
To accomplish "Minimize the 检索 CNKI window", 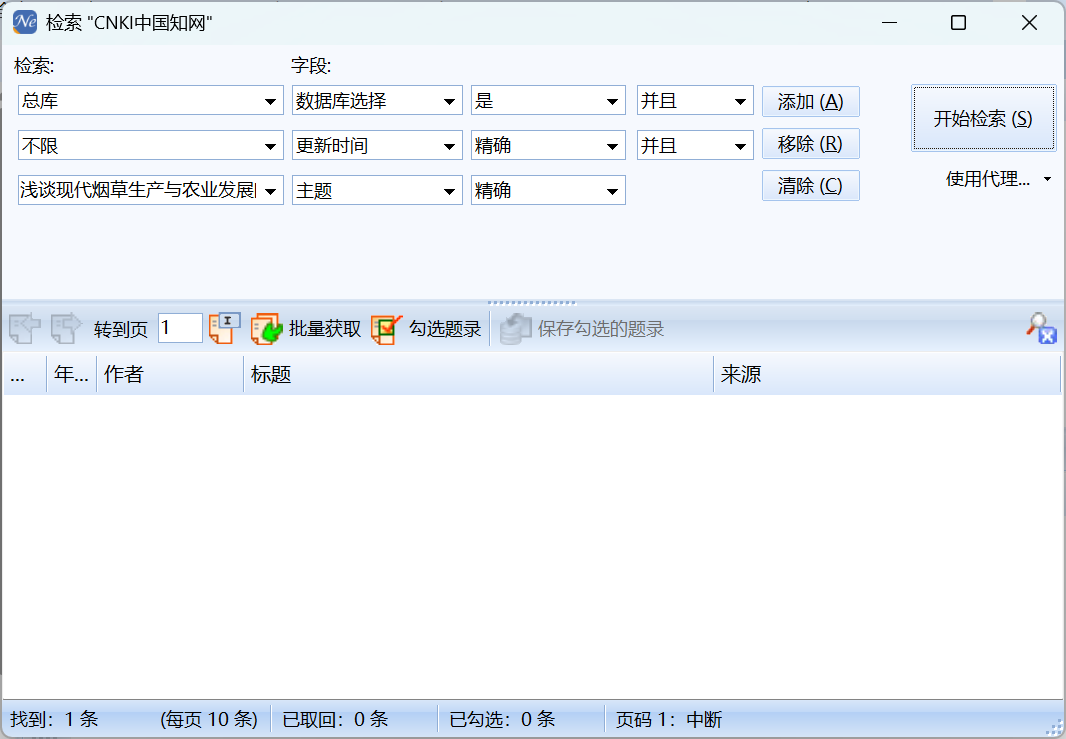I will (889, 22).
